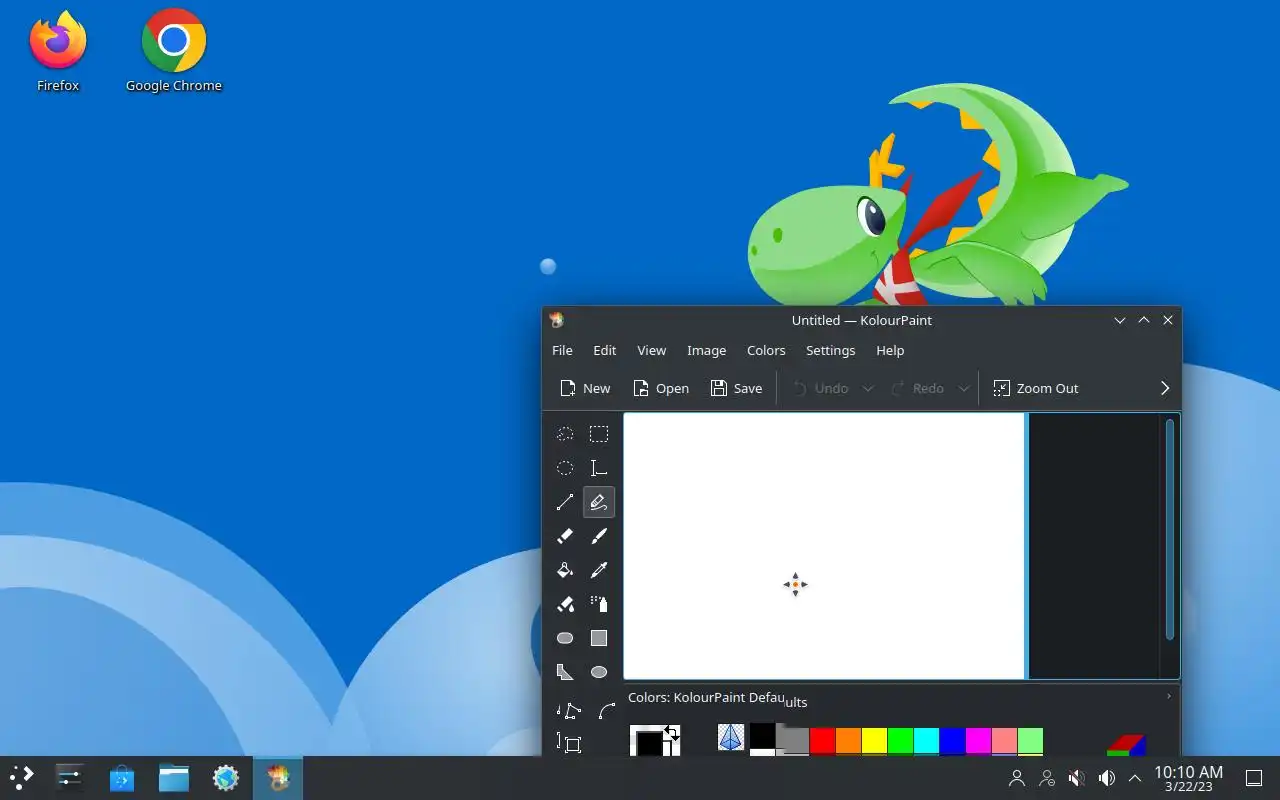Screen dimensions: 1280x800
Task: Select the Rectangular Selection tool
Action: click(599, 434)
